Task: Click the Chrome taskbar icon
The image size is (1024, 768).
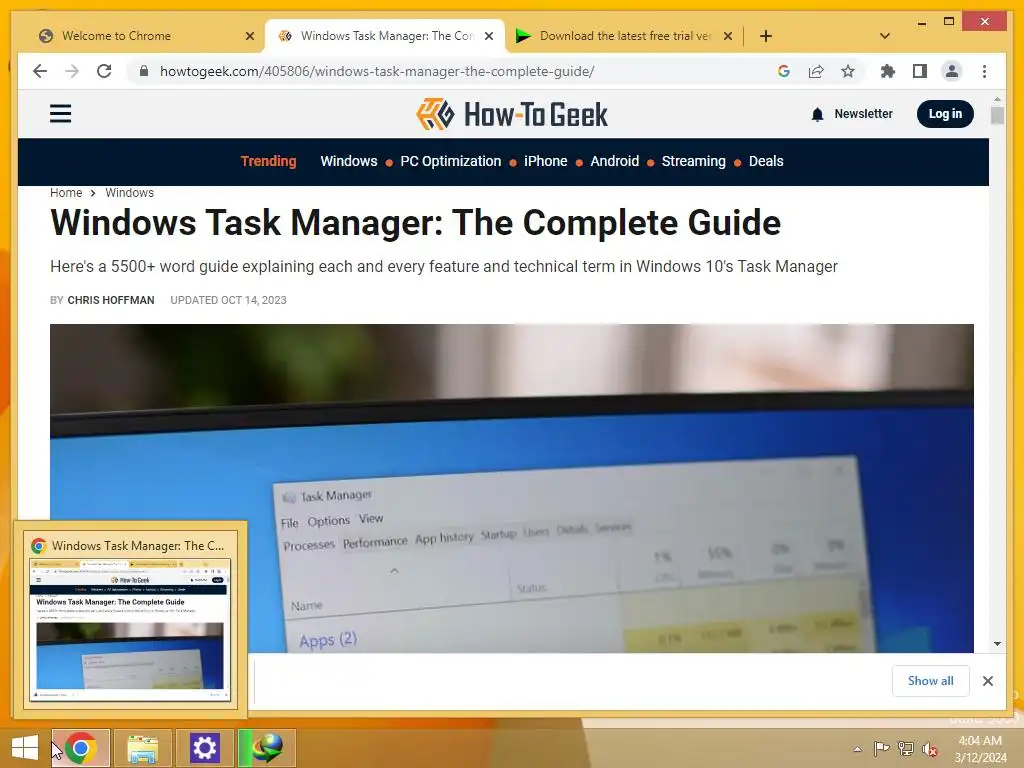Action: point(81,748)
